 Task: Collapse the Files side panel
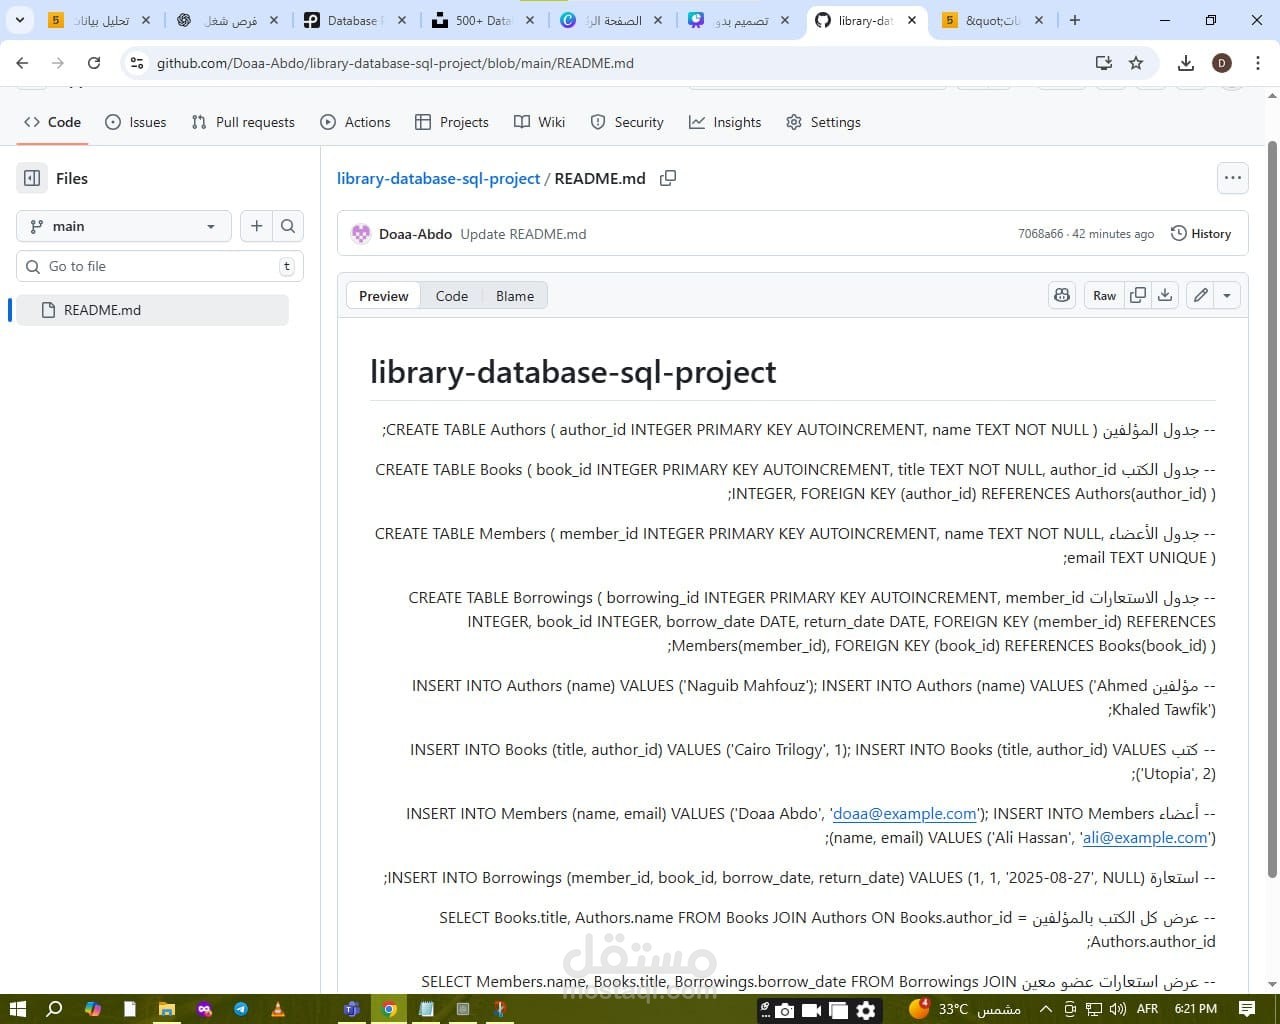tap(32, 178)
